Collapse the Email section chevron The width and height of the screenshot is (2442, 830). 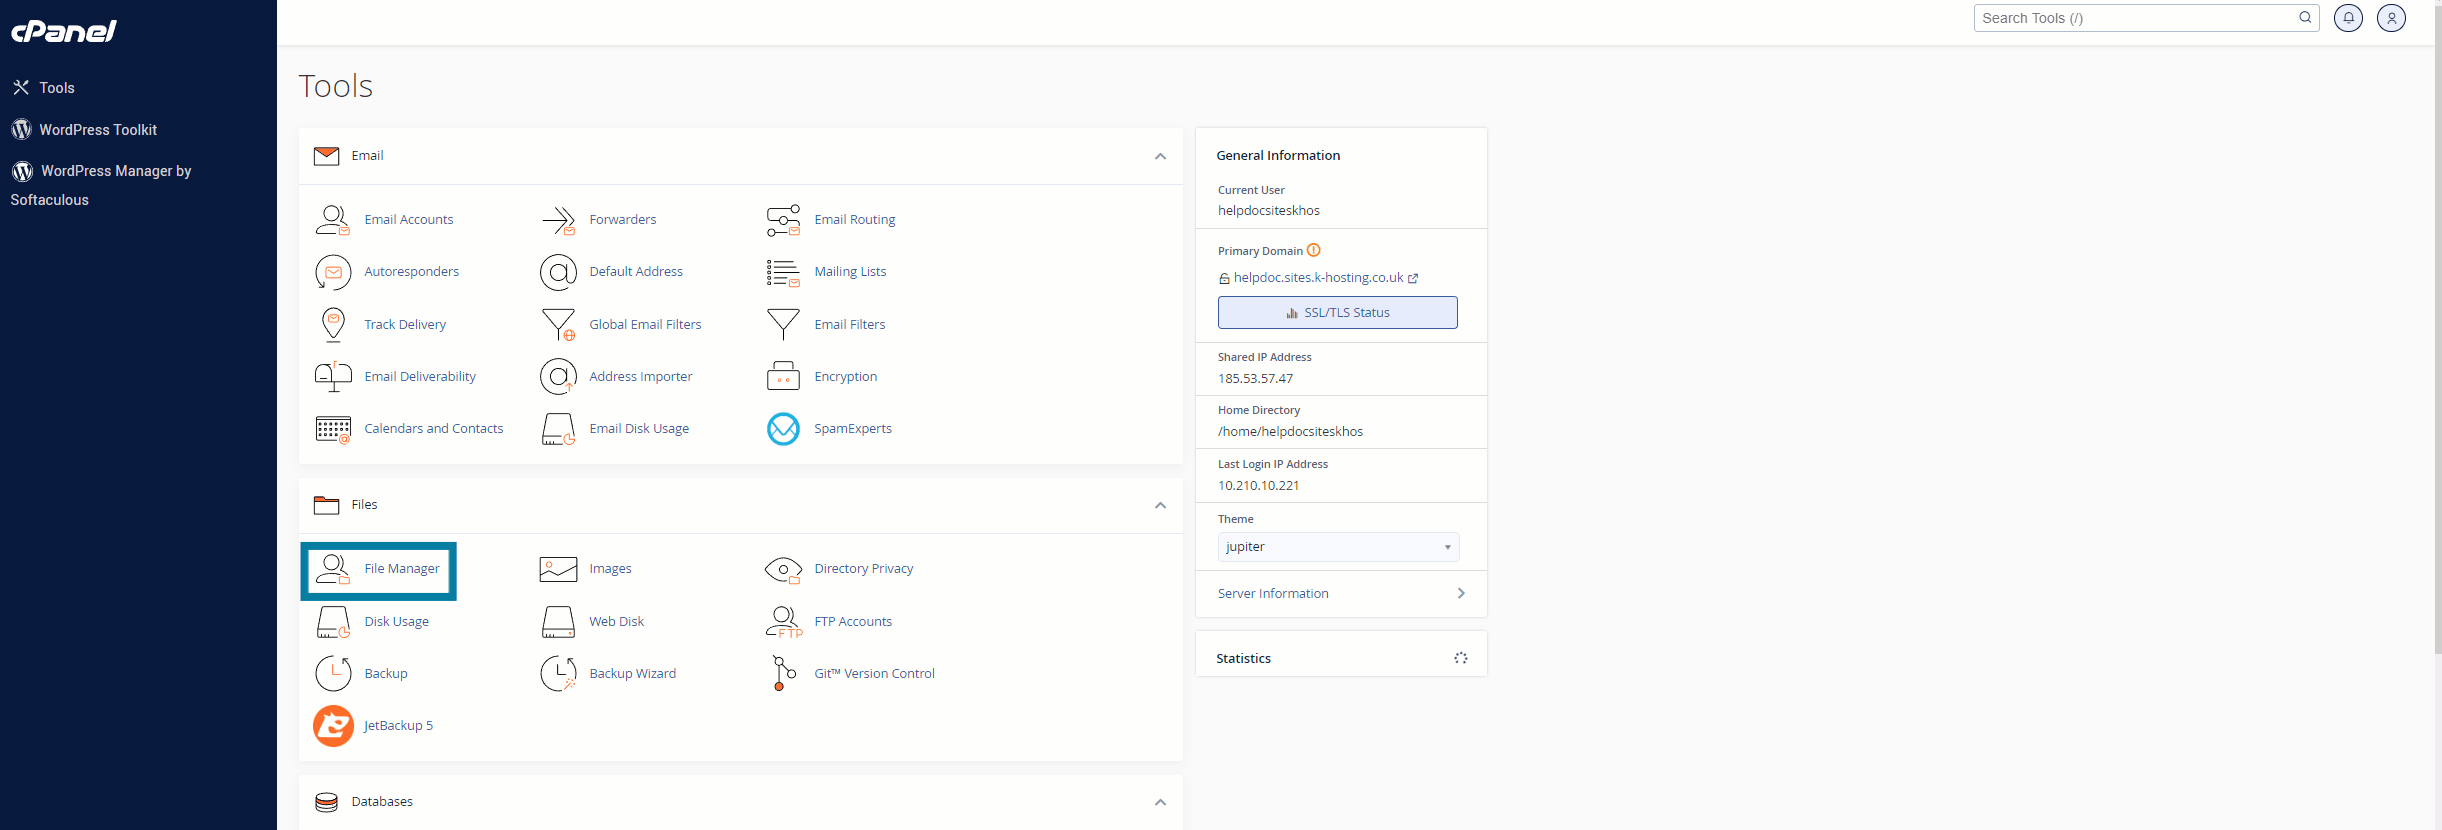[1160, 156]
